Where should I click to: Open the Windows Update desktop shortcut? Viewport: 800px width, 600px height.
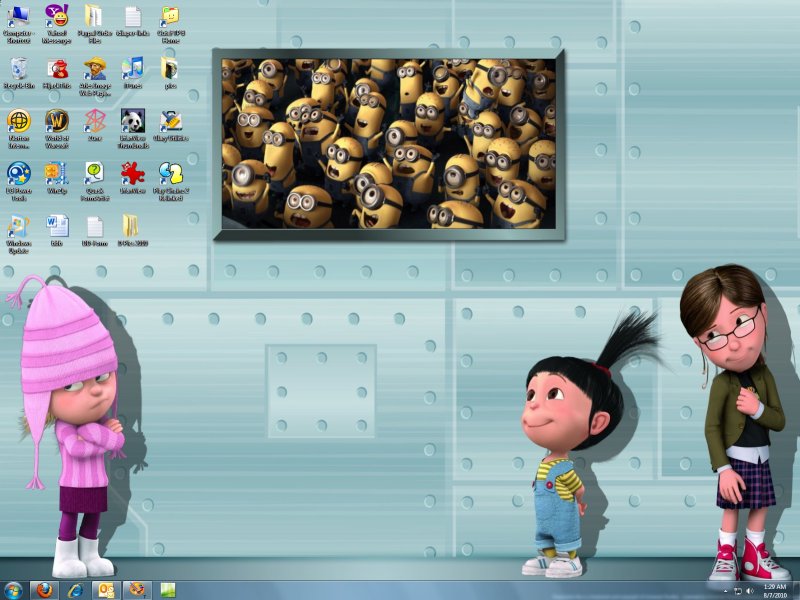[x=18, y=234]
